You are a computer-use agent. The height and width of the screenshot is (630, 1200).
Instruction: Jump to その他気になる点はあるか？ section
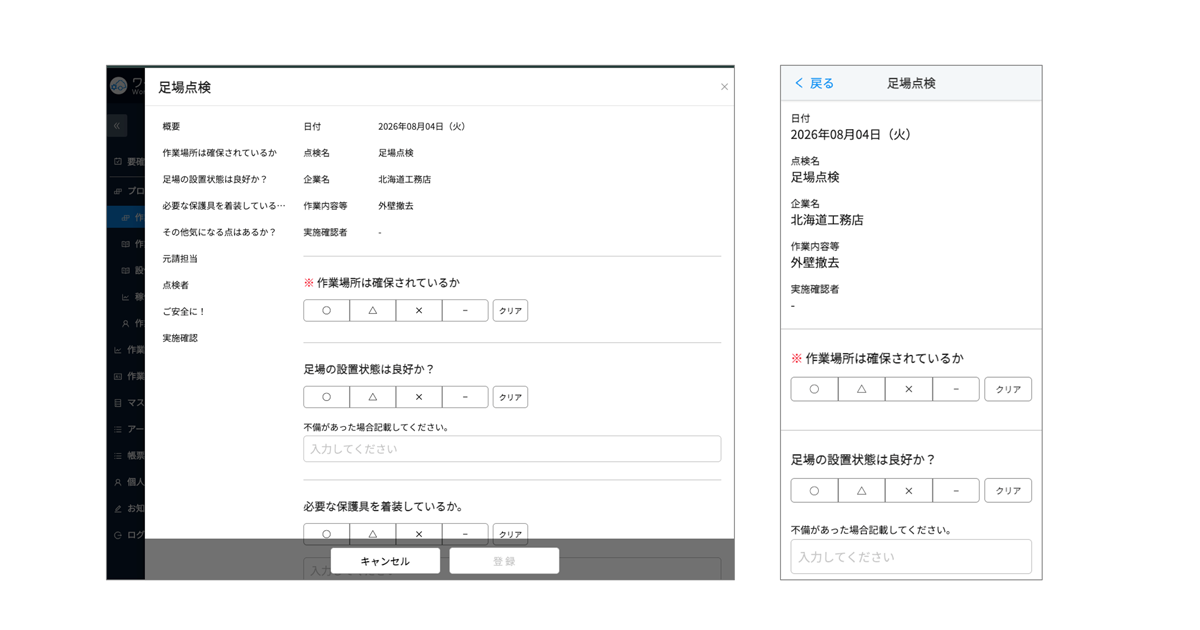pyautogui.click(x=219, y=232)
